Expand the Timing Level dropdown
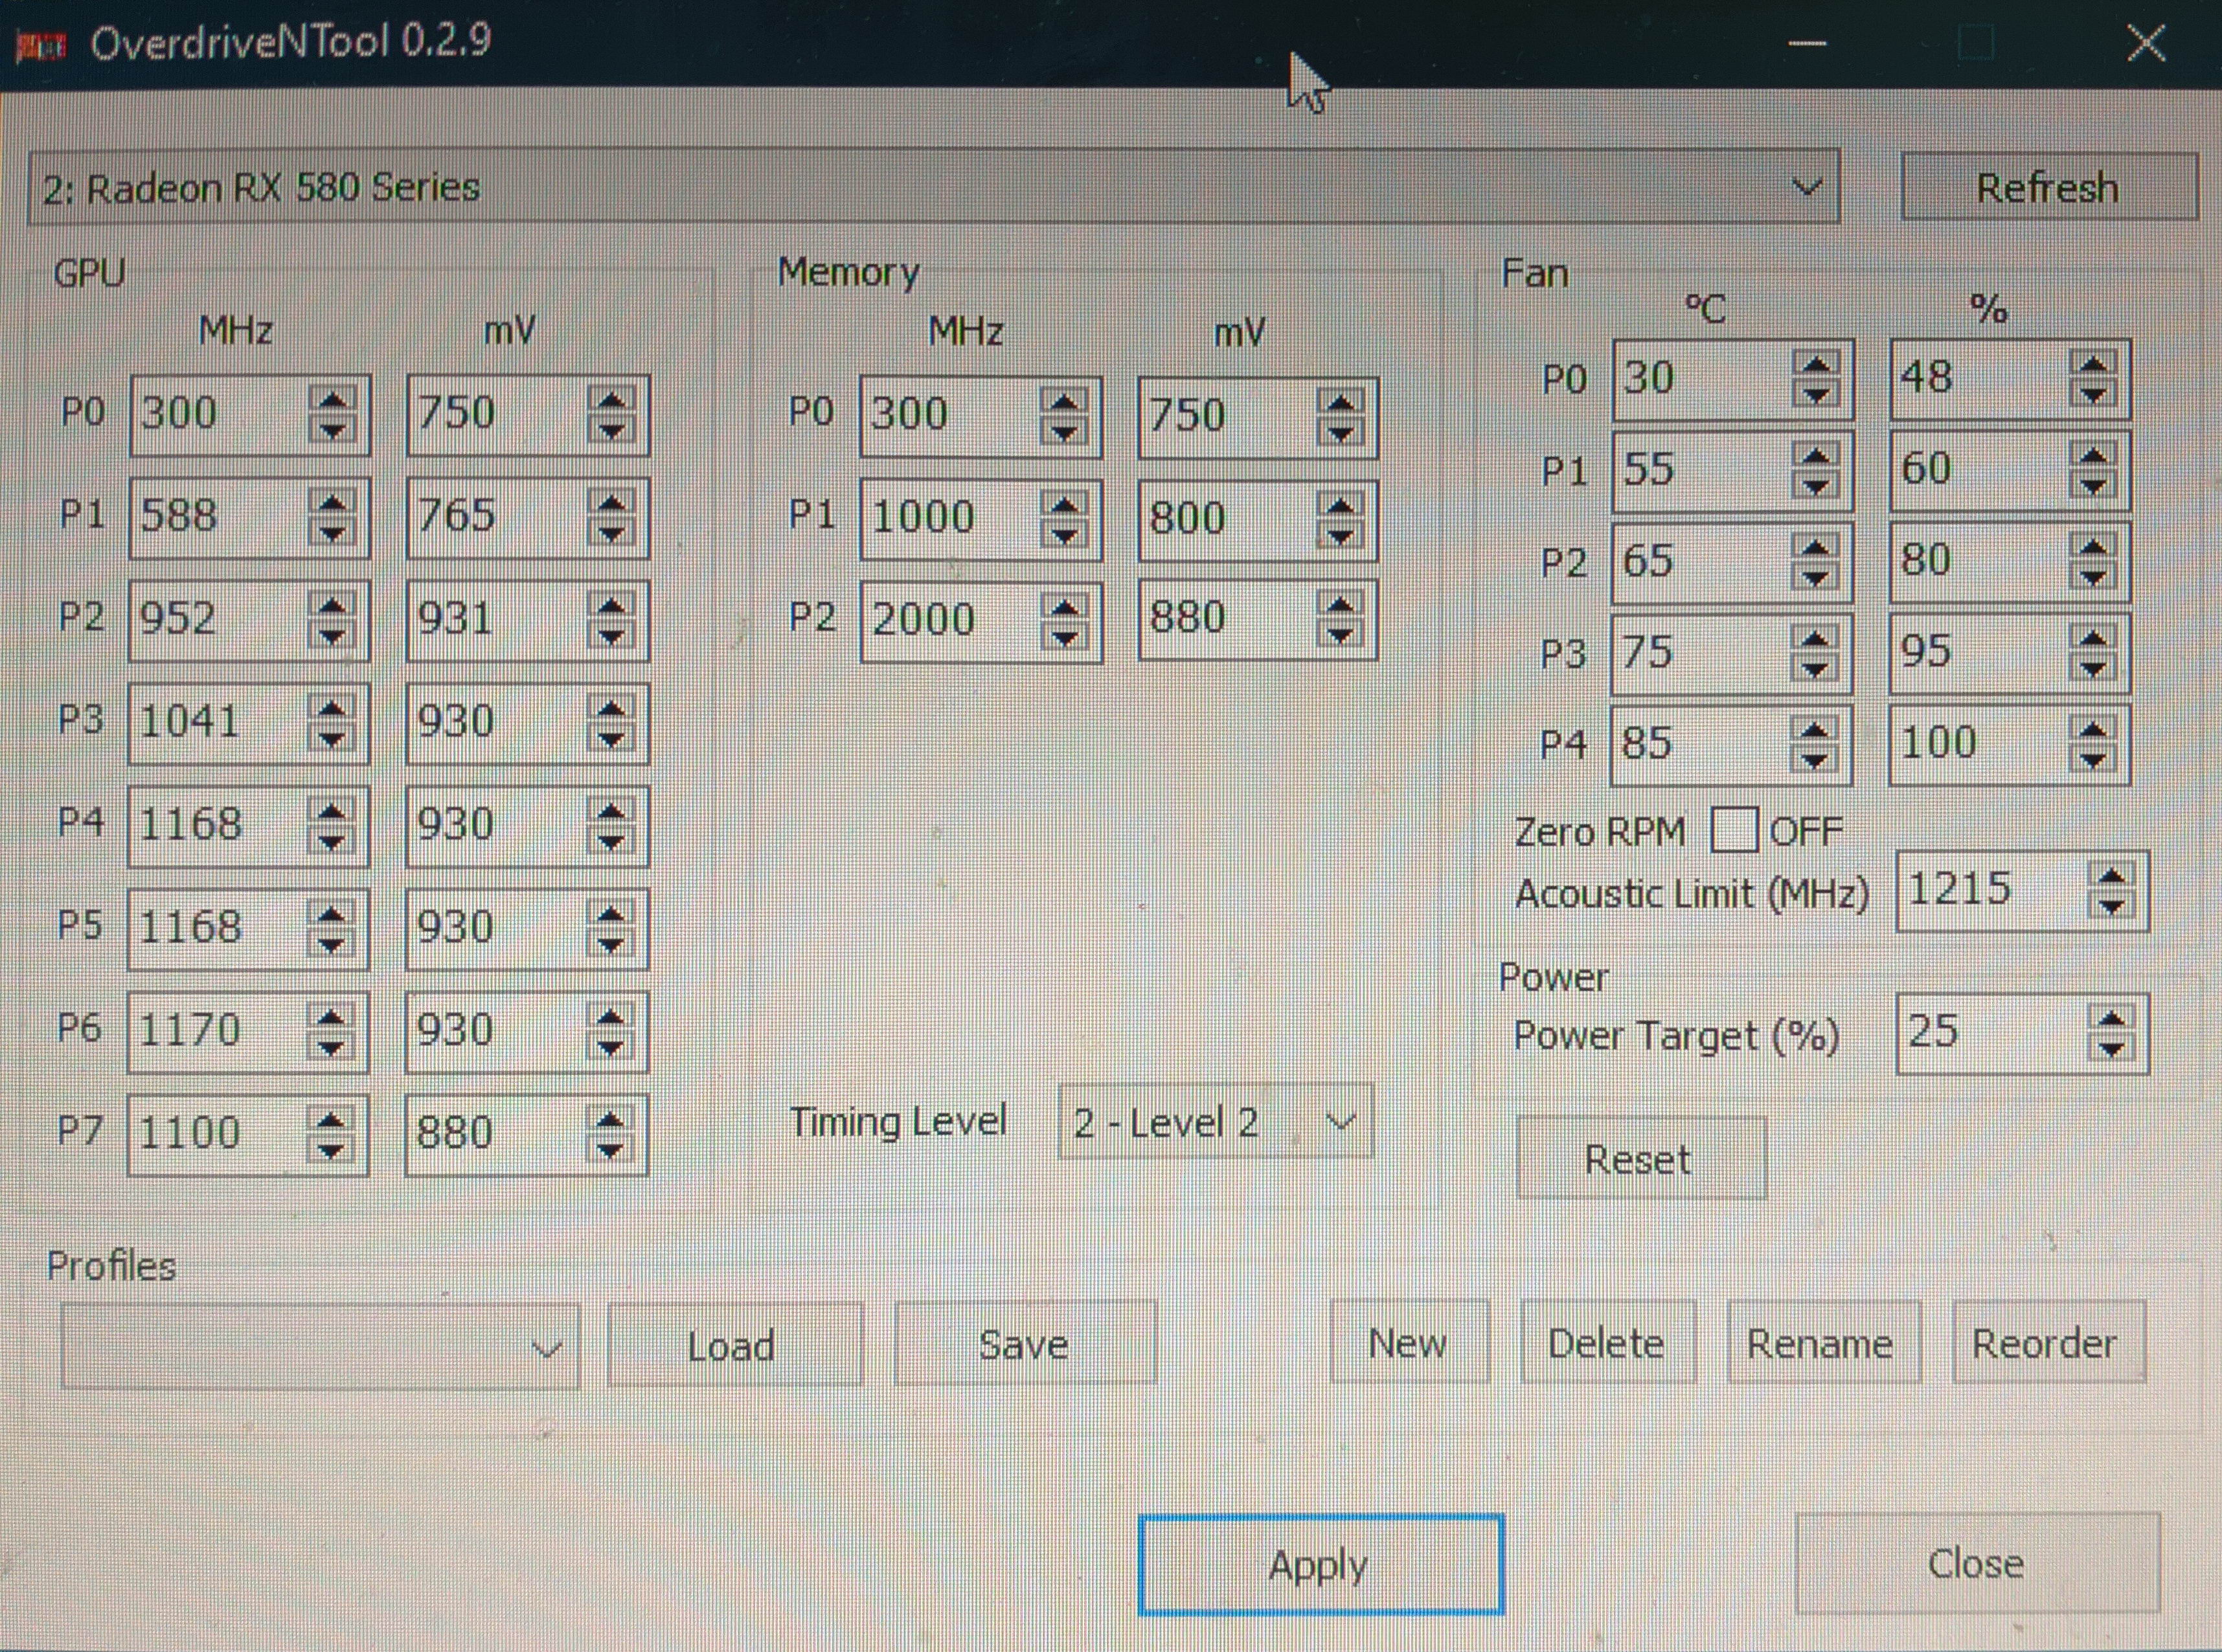Image resolution: width=2222 pixels, height=1652 pixels. point(1340,1122)
